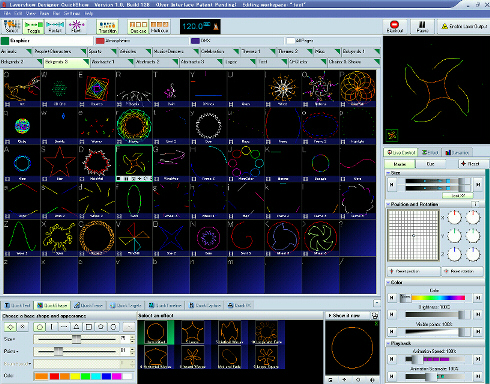Open the Points dropdown label in QuickShape
This screenshot has width=490, height=384.
point(11,351)
